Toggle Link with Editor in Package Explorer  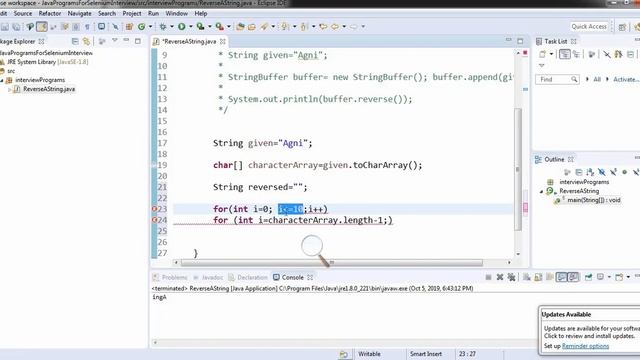[x=86, y=41]
